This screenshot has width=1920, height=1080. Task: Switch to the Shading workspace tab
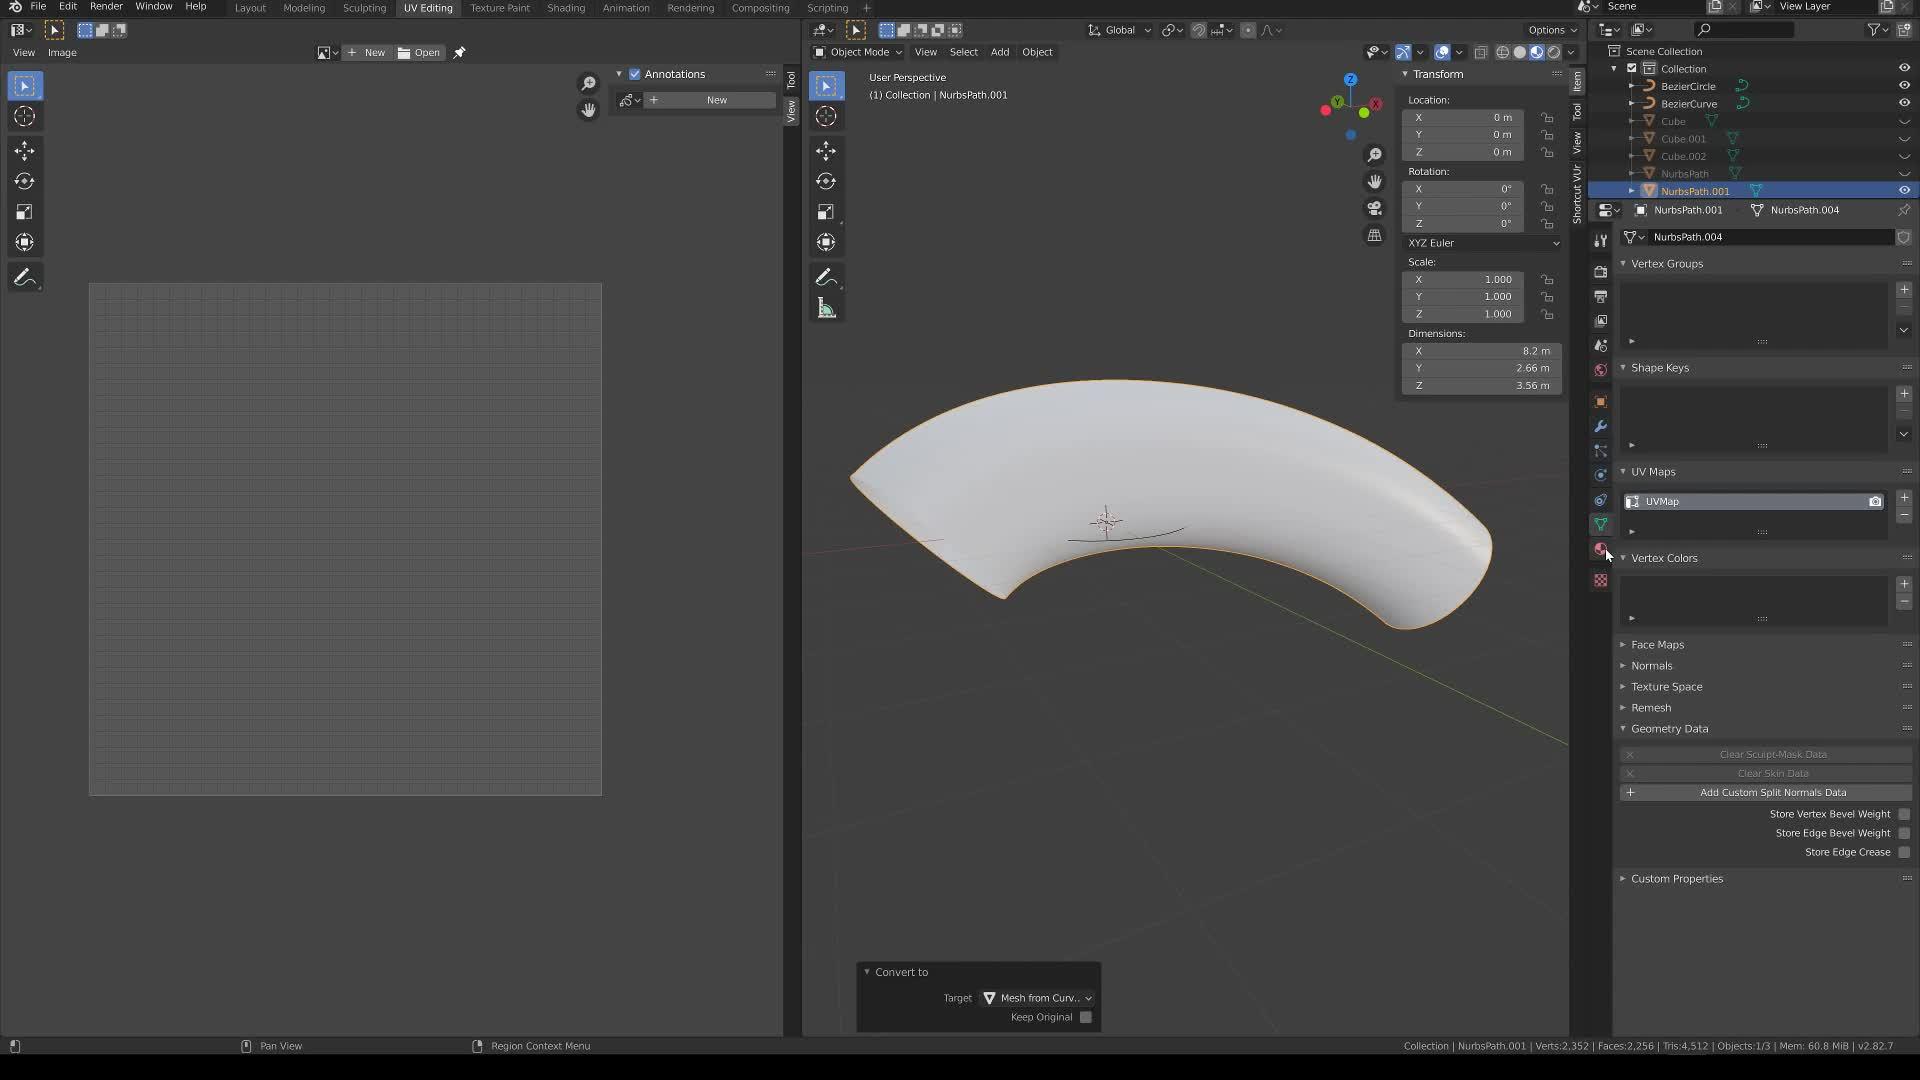tap(566, 8)
